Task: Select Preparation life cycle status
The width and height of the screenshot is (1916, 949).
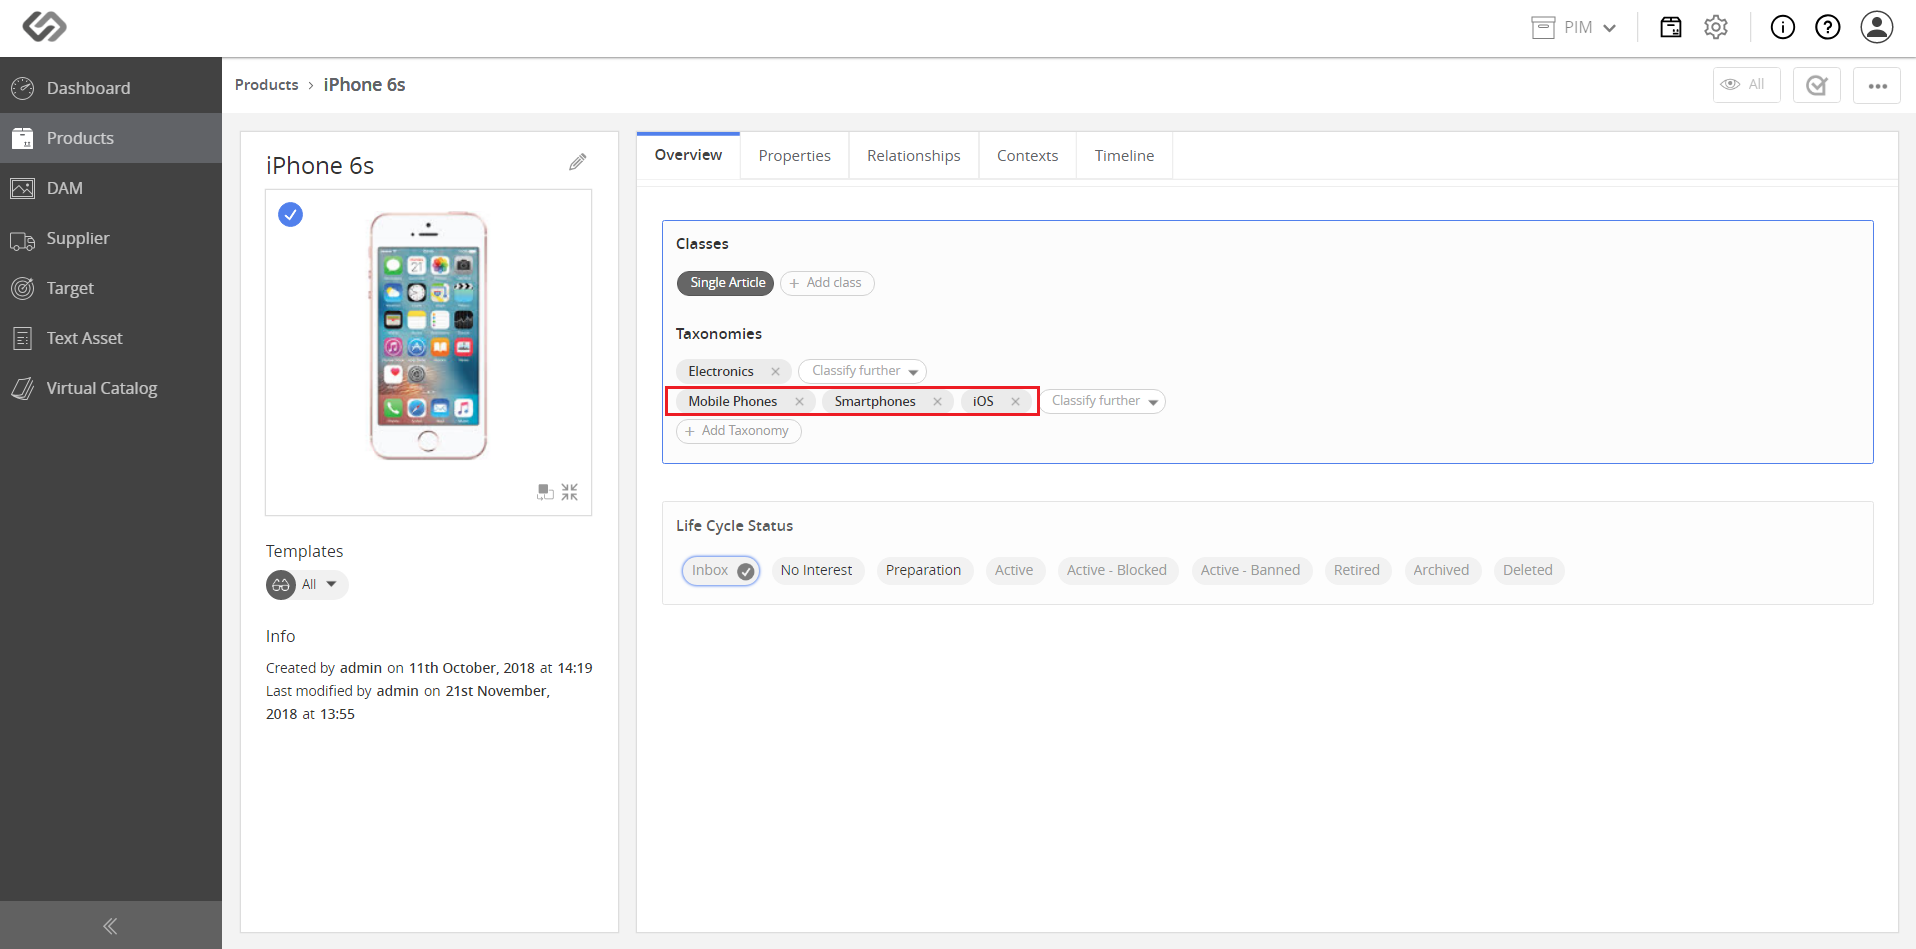Action: pos(923,571)
